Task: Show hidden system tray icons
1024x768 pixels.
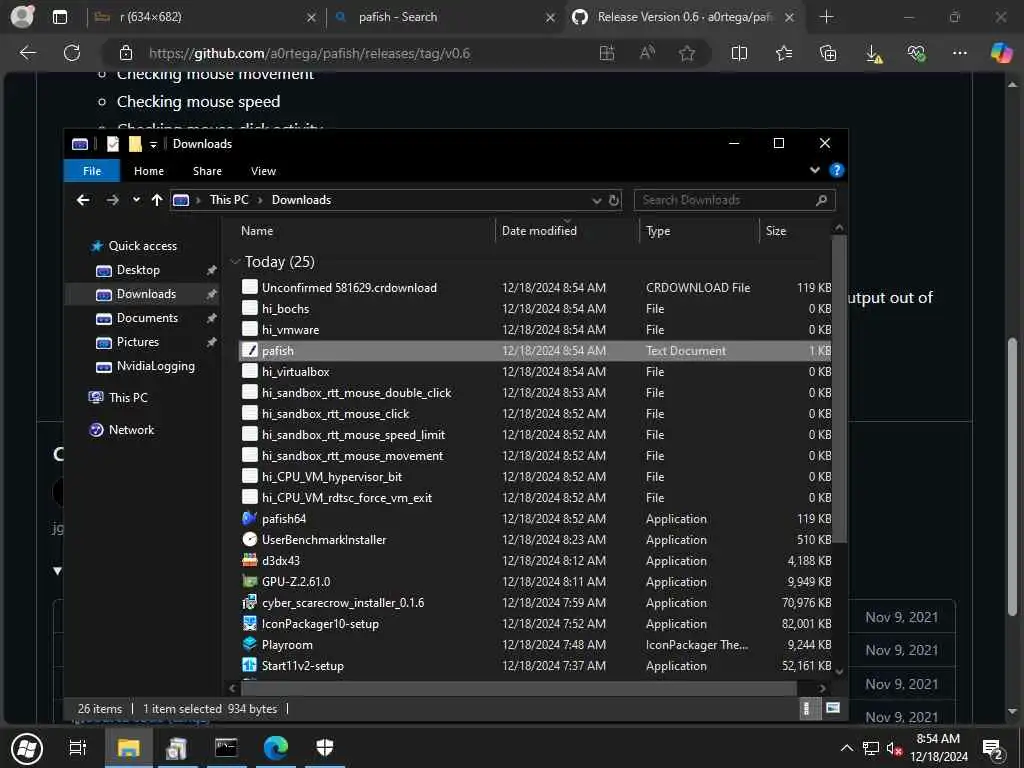Action: click(x=846, y=748)
